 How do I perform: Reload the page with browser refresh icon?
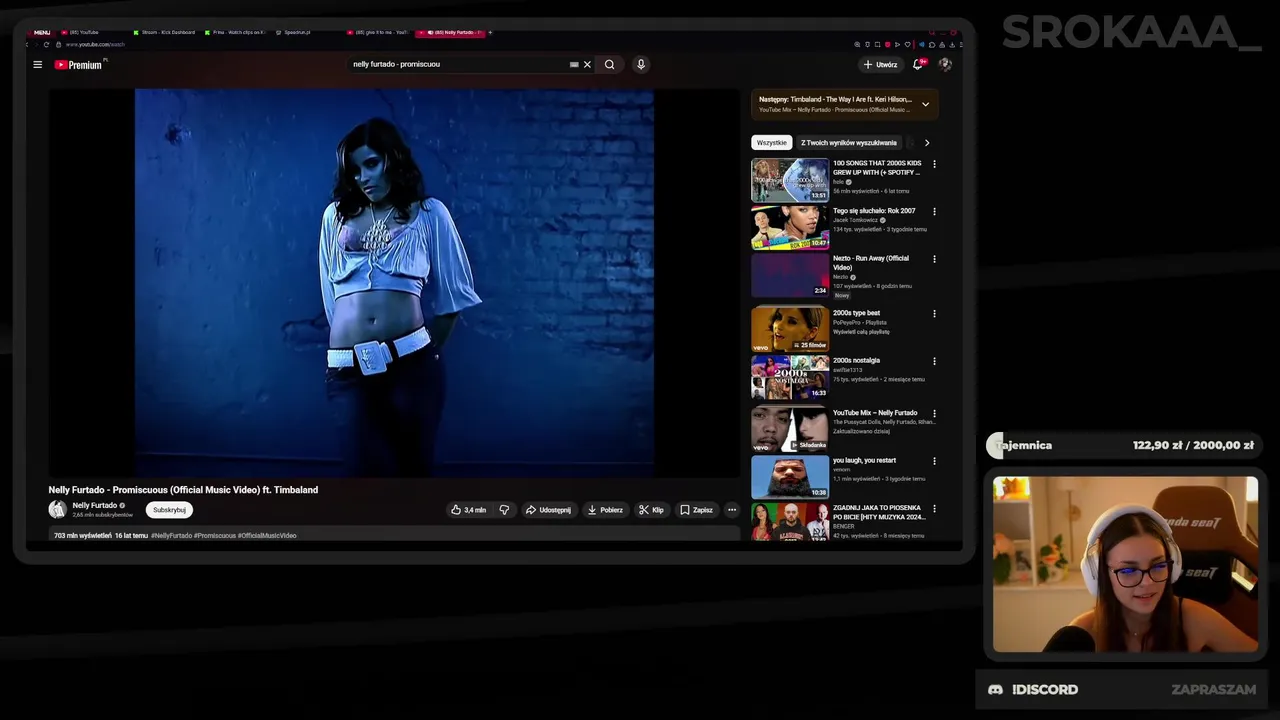tap(46, 44)
